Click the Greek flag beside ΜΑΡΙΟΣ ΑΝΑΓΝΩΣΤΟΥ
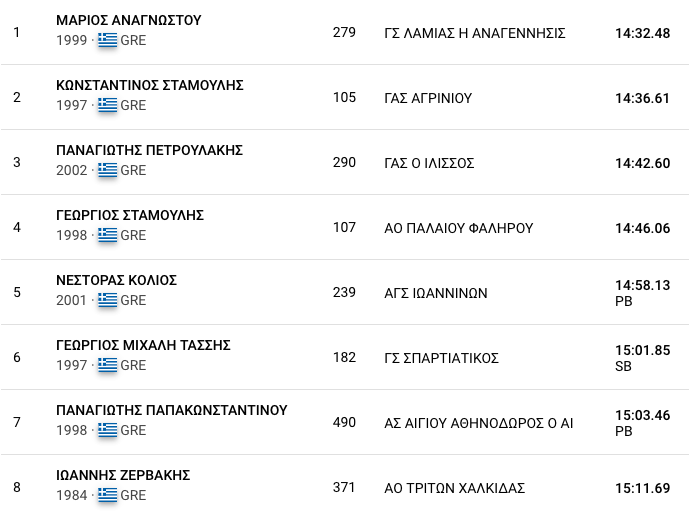This screenshot has height=518, width=695. click(107, 40)
